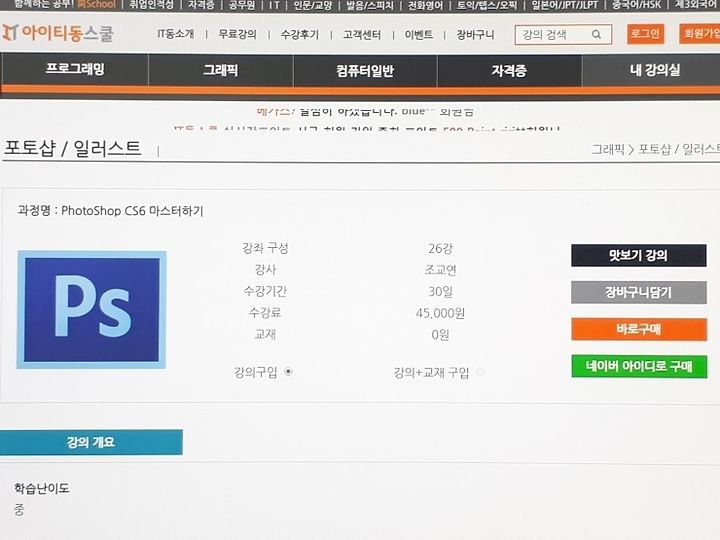
Task: Click the instructor name 조교연
Action: [440, 270]
